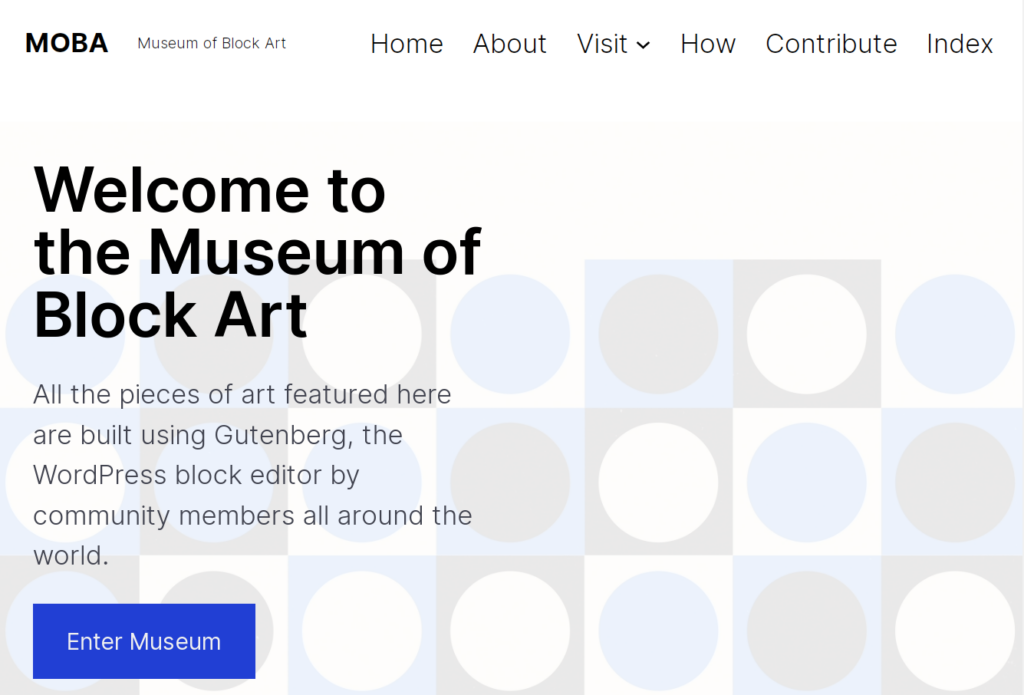Expand the chevron next to Visit
The width and height of the screenshot is (1024, 695).
tap(643, 45)
